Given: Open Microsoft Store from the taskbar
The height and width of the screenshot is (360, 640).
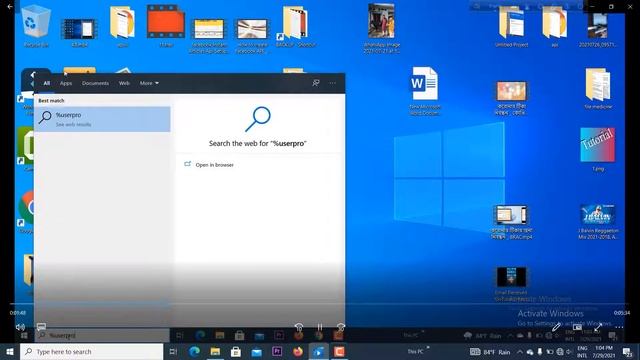Looking at the screenshot, I should pos(236,351).
